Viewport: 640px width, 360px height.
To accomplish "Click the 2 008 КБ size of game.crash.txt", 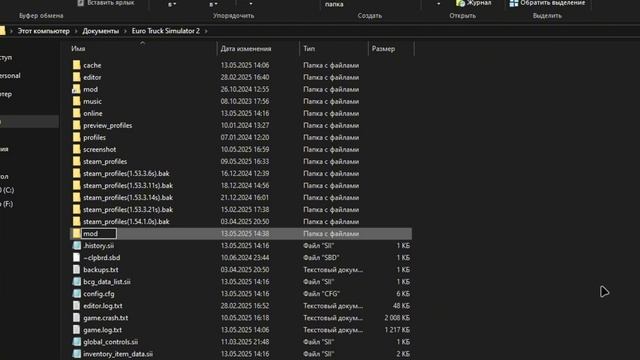I will pos(397,318).
